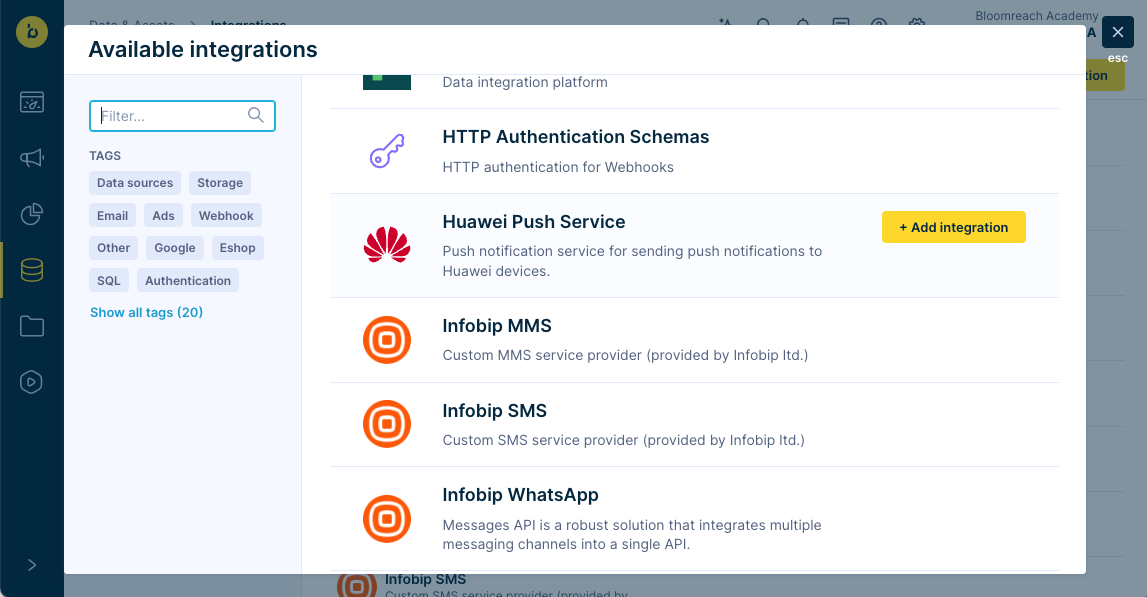The image size is (1147, 597).
Task: Click the HTTP Authentication key icon
Action: 387,151
